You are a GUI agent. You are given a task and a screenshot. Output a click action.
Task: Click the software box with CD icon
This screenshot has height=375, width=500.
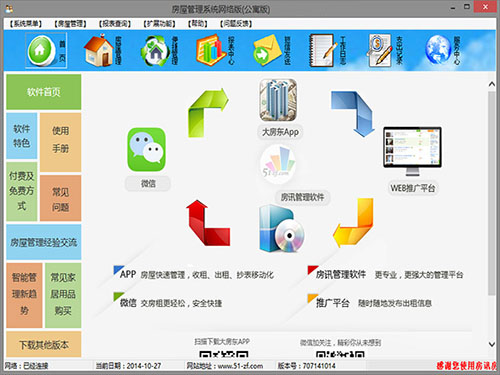coord(281,229)
